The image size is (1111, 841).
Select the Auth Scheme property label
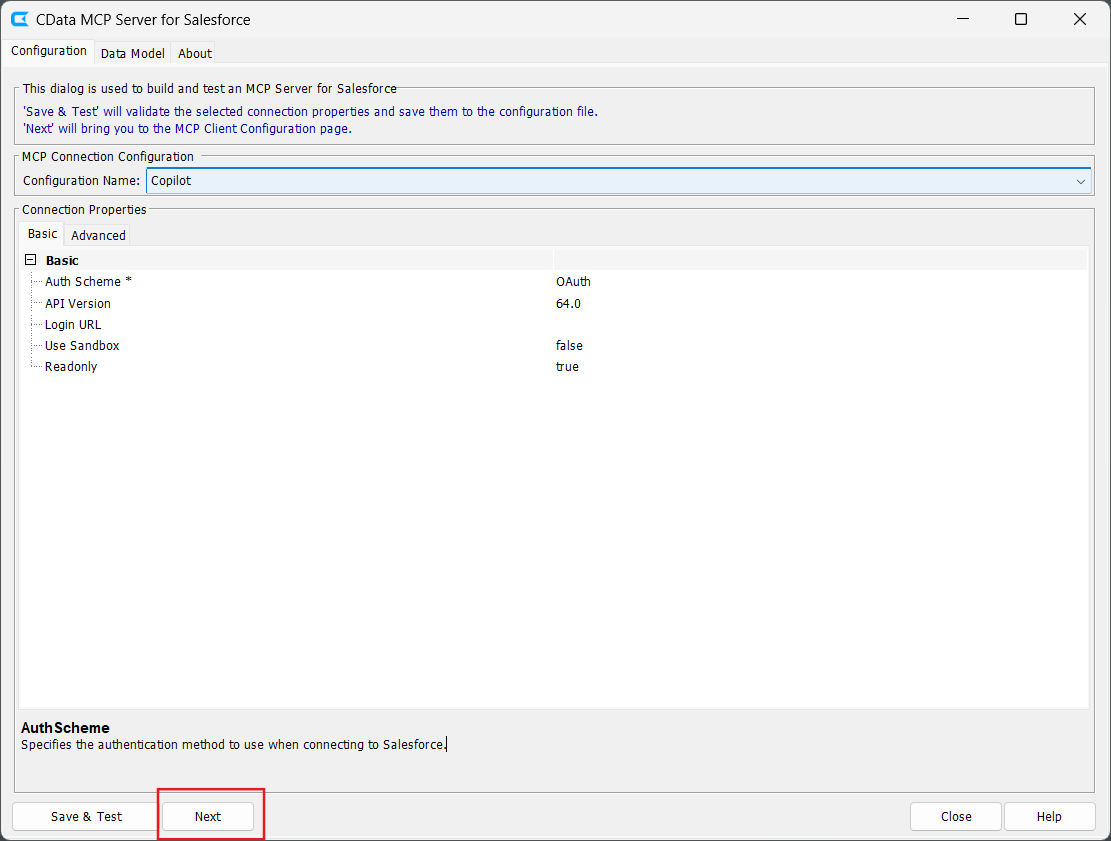coord(88,282)
